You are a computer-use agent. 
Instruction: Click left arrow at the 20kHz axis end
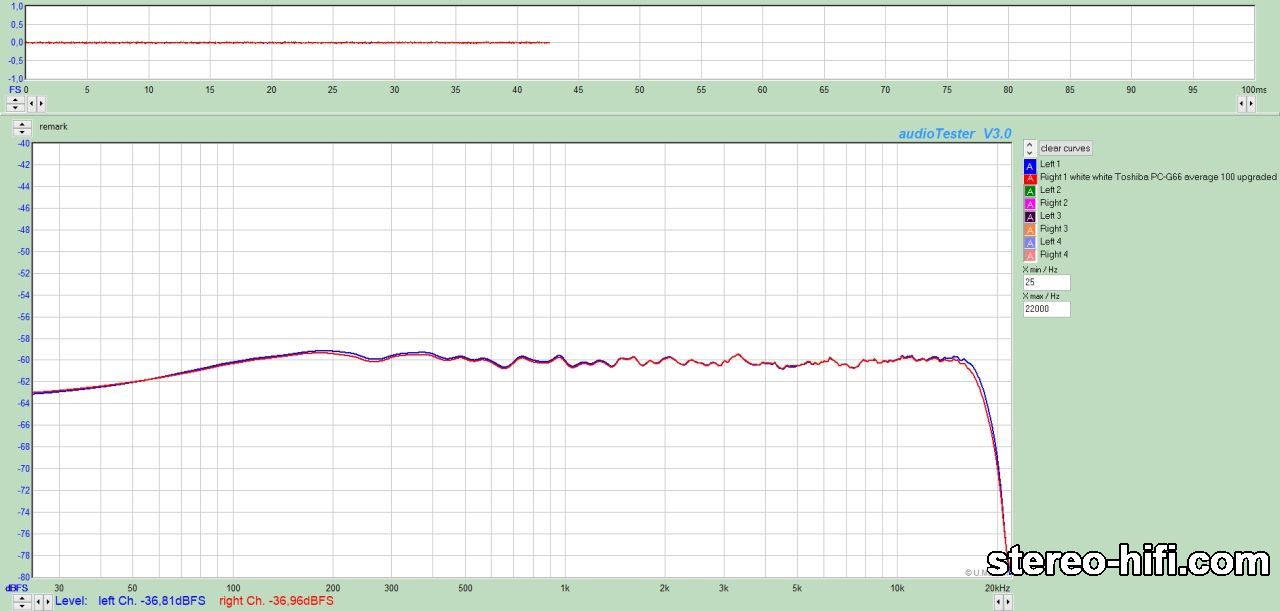pos(998,602)
